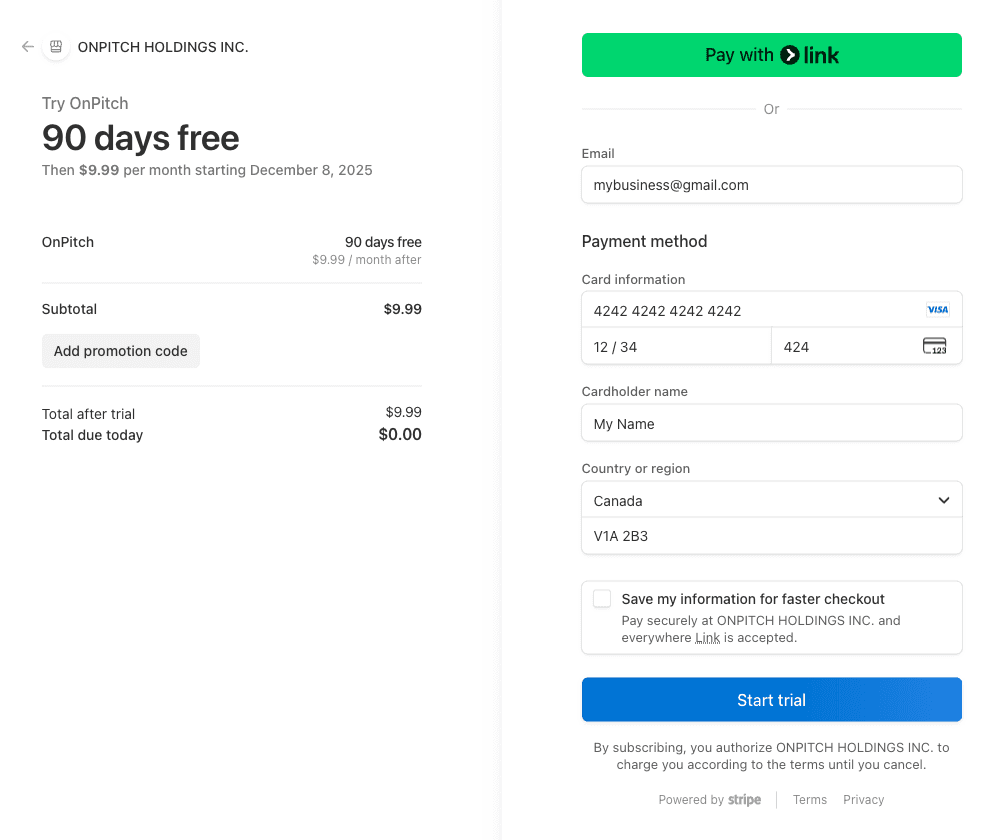Click the underlined Link word in checkout text
Viewport: 1002px width, 840px height.
(708, 638)
